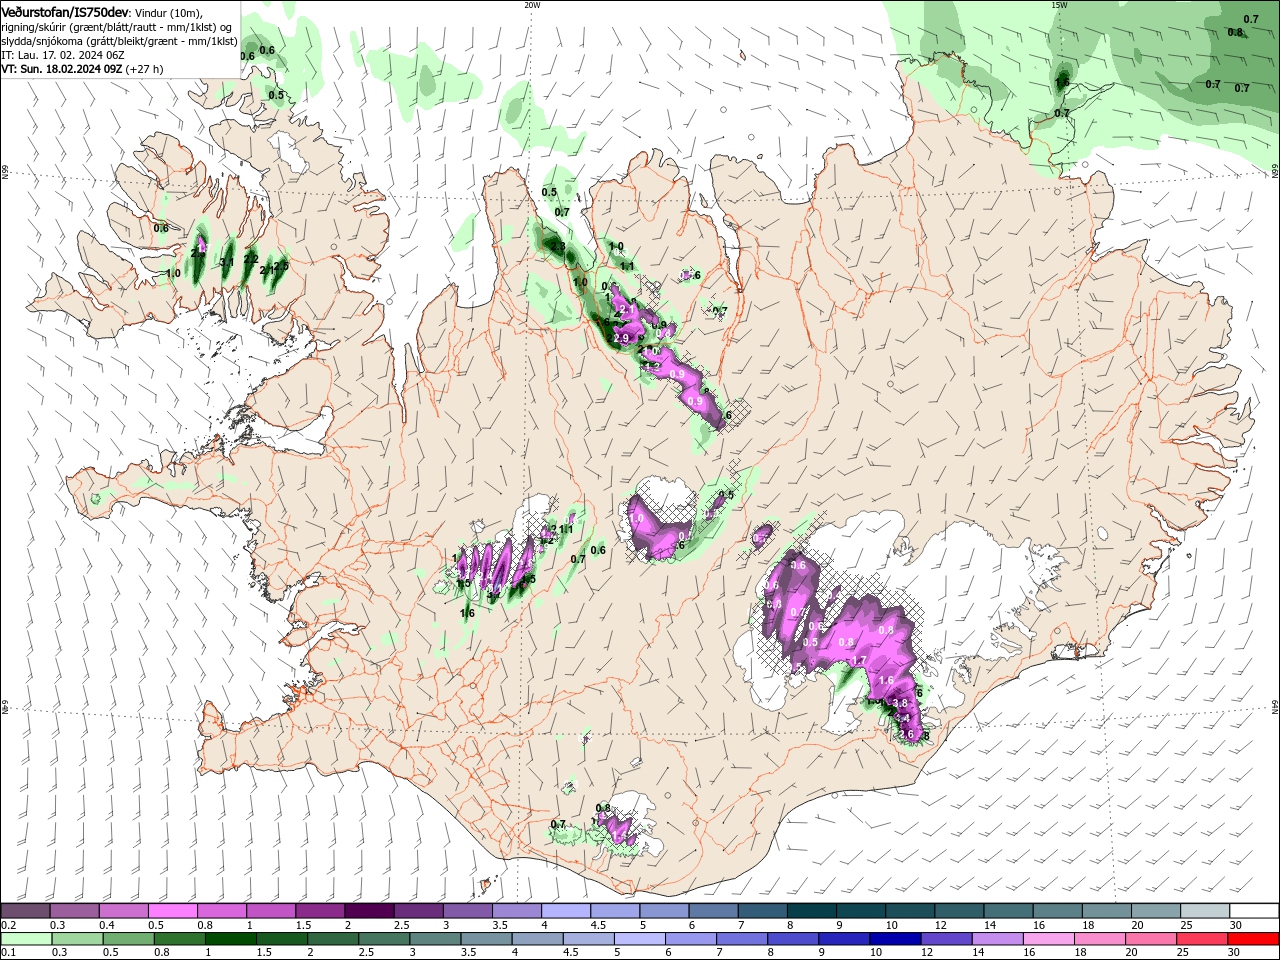Click the '0.1' label on the rain scale

(x=8, y=953)
